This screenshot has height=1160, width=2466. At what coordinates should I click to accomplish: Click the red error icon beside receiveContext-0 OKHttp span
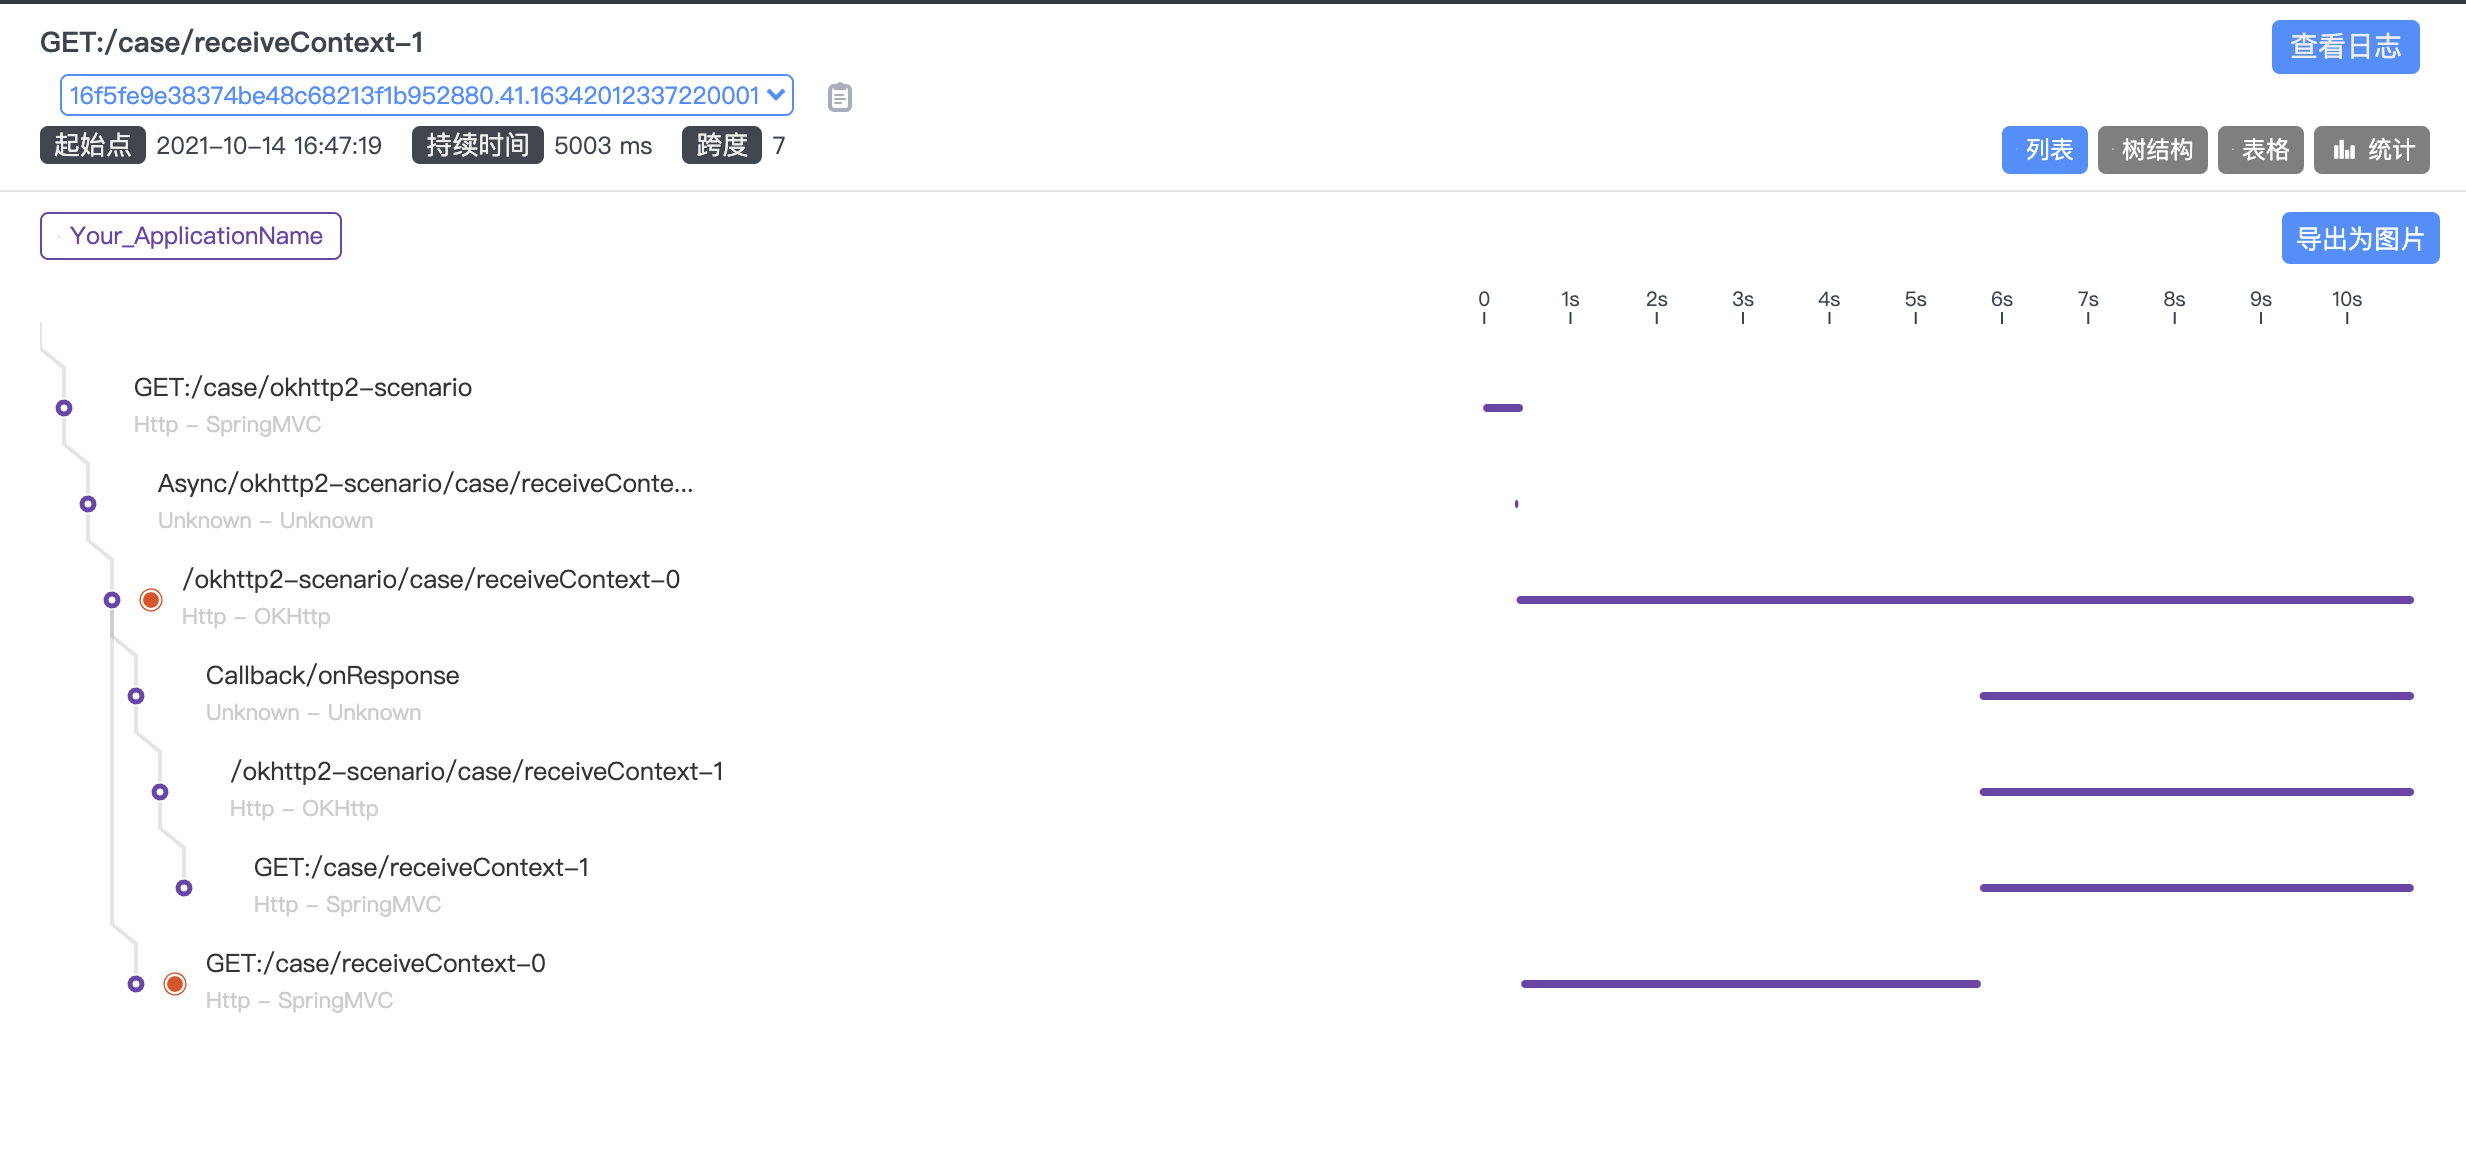coord(151,600)
